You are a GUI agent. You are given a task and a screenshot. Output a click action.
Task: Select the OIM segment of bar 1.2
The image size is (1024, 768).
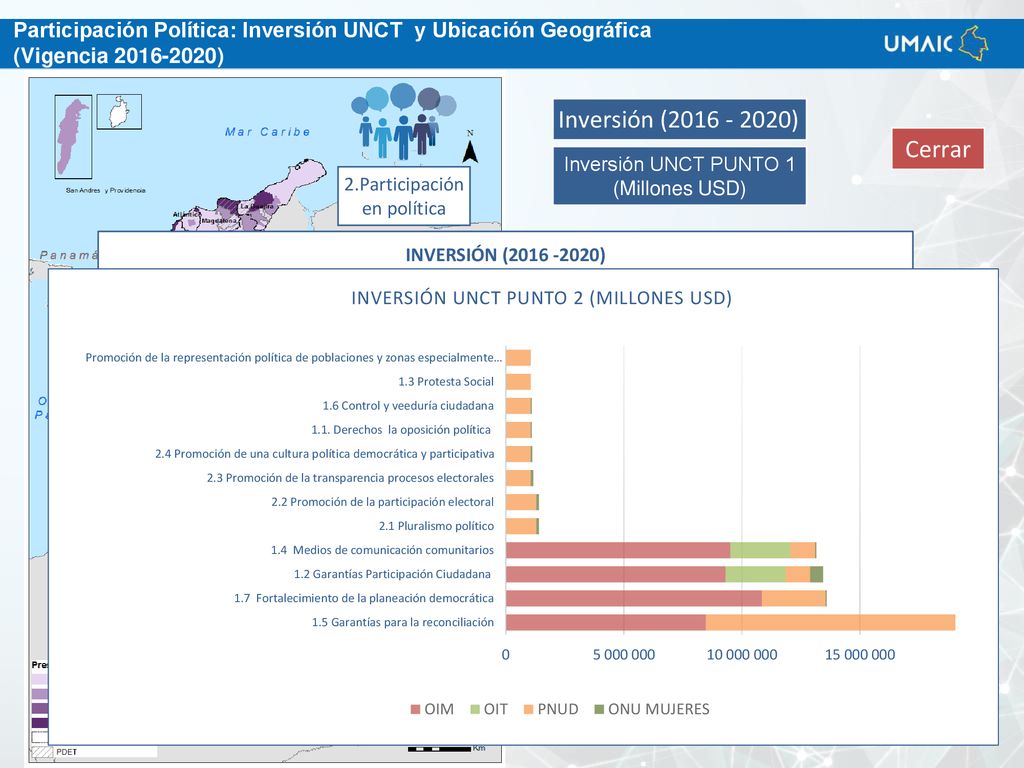tap(615, 574)
